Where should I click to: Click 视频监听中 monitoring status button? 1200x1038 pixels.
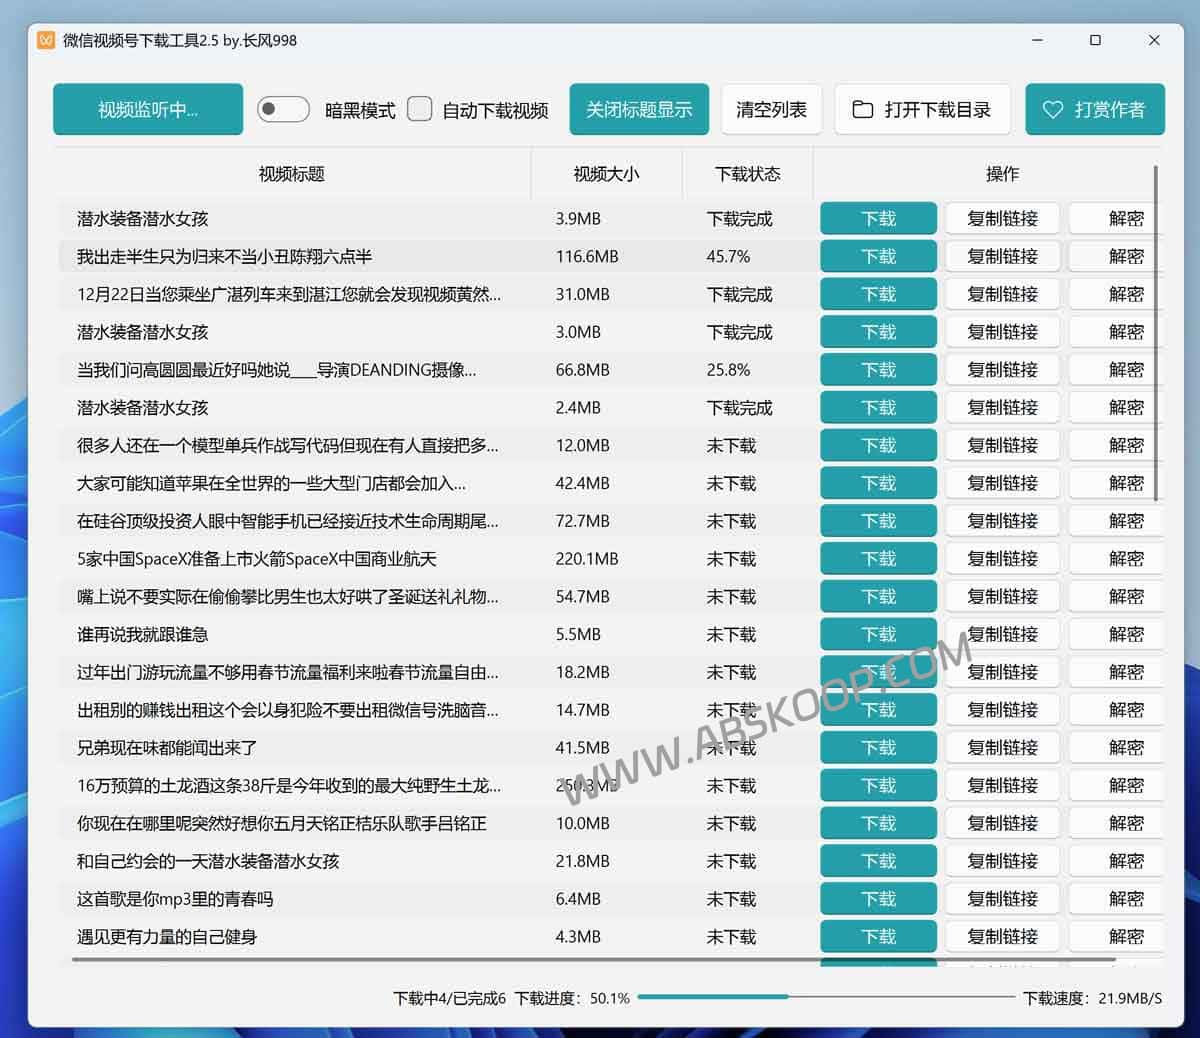[147, 110]
